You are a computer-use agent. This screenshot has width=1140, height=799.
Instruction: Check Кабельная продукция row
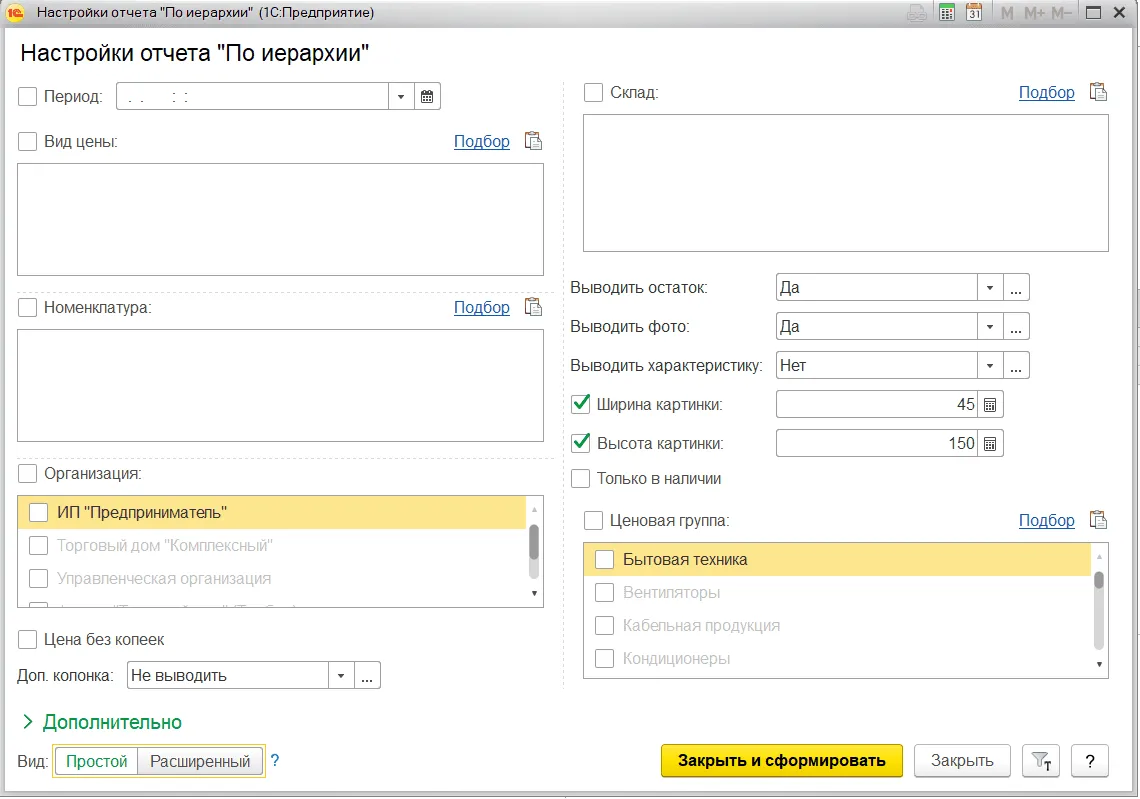pyautogui.click(x=605, y=625)
